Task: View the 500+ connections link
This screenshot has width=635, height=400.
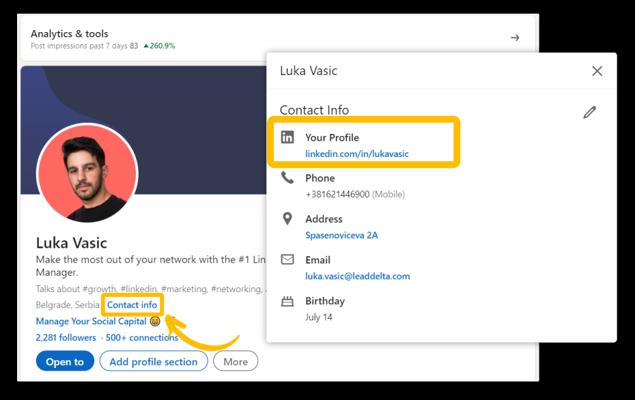Action: point(142,338)
